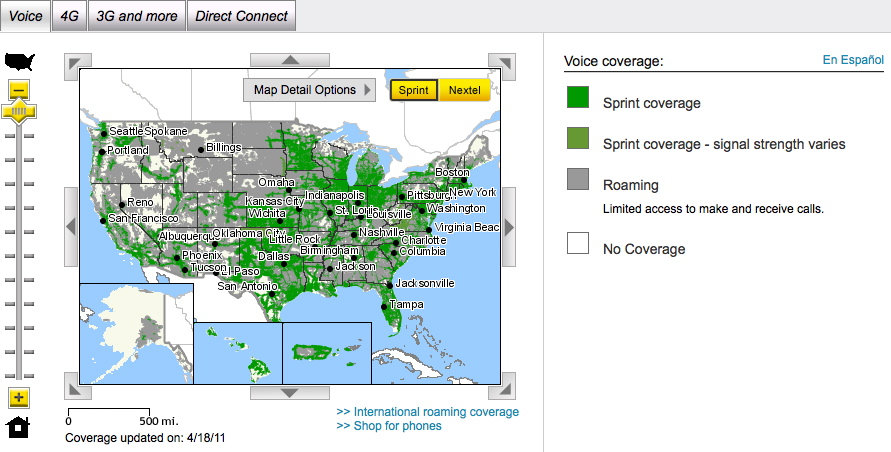The image size is (891, 452).
Task: Click Phoenix on the coverage map
Action: (x=202, y=256)
